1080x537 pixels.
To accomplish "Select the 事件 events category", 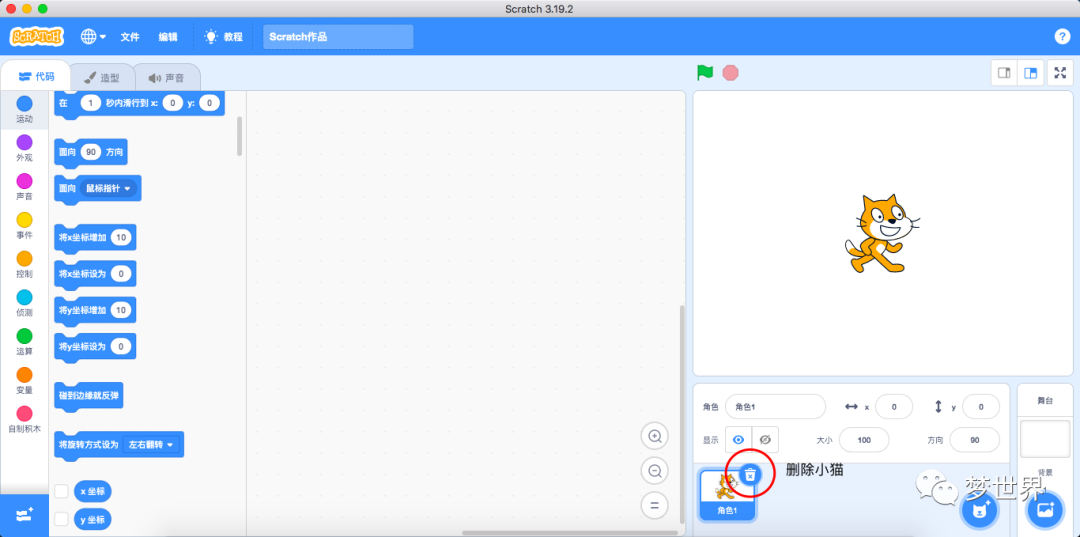I will point(24,225).
